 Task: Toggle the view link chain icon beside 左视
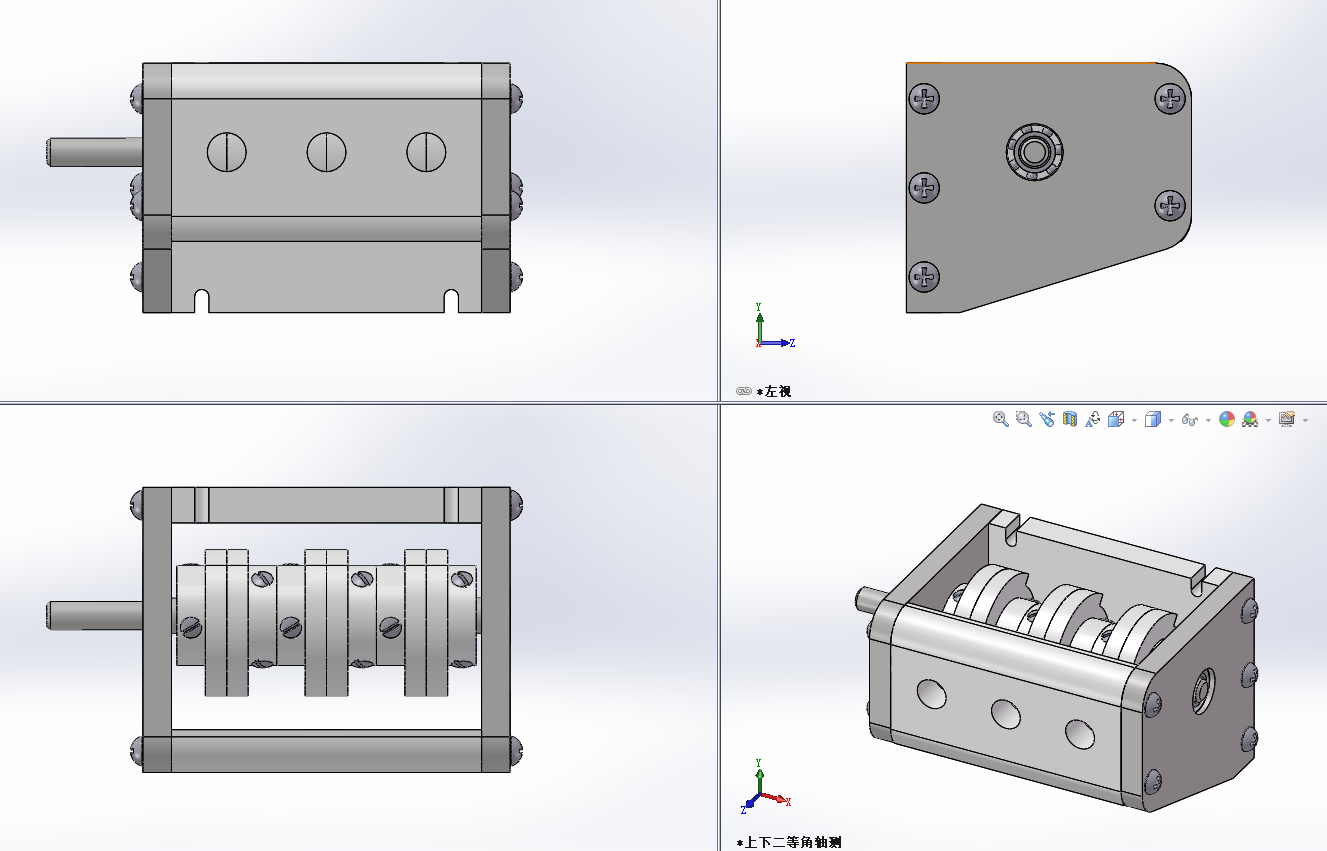743,391
